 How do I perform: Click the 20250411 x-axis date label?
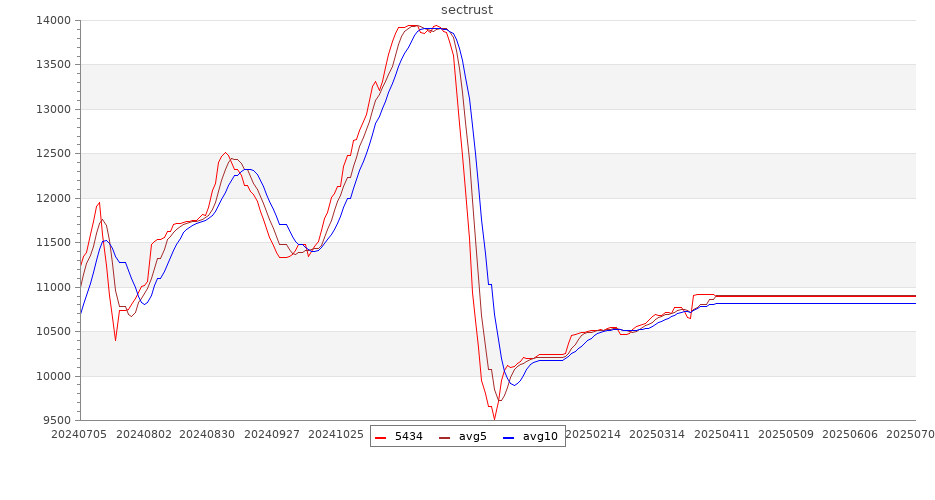click(721, 435)
